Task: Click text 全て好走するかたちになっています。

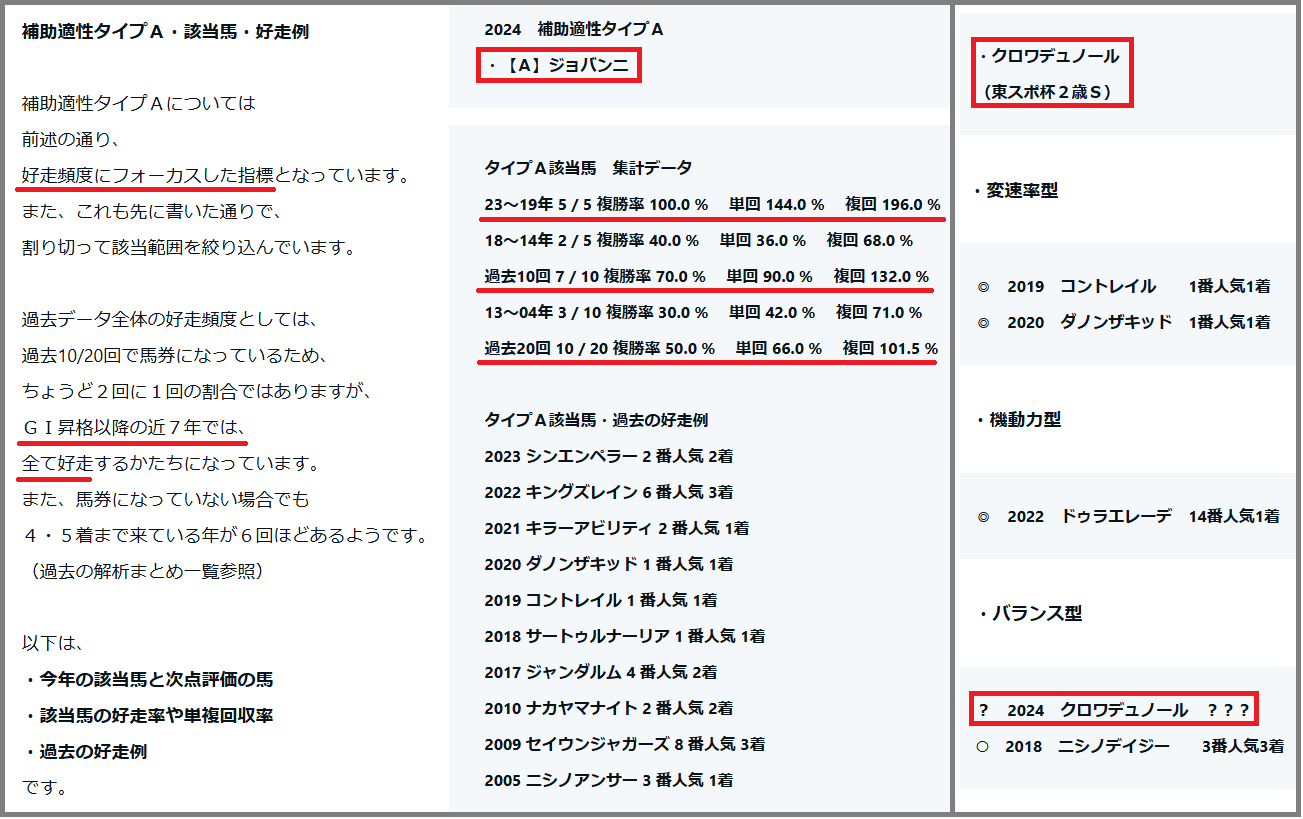Action: (x=170, y=464)
